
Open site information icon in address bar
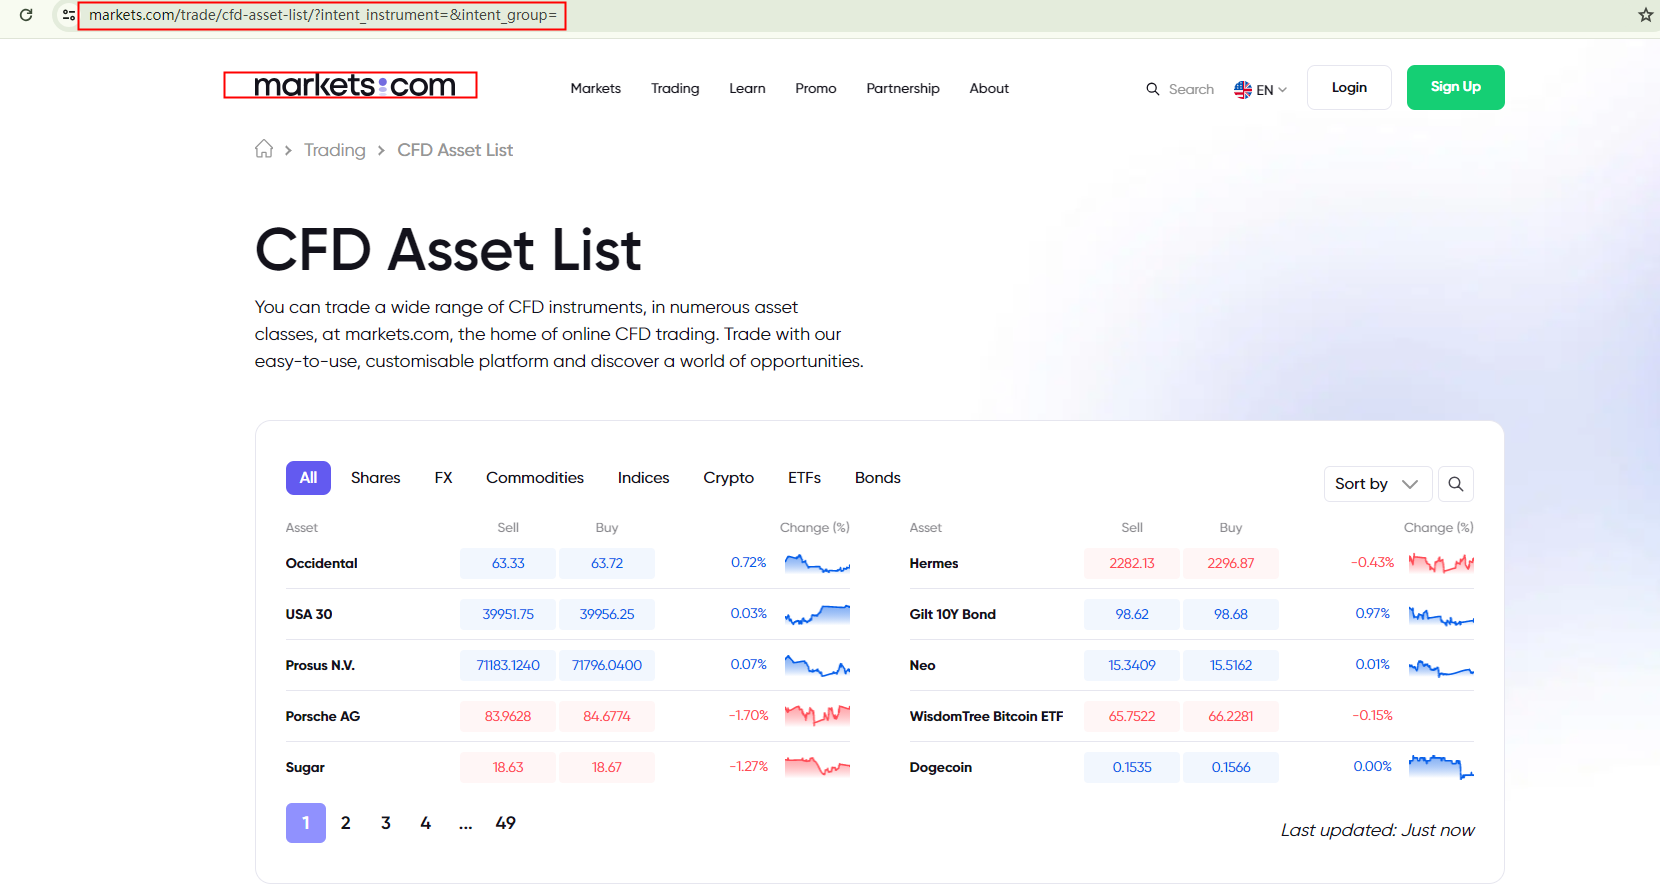pyautogui.click(x=68, y=15)
